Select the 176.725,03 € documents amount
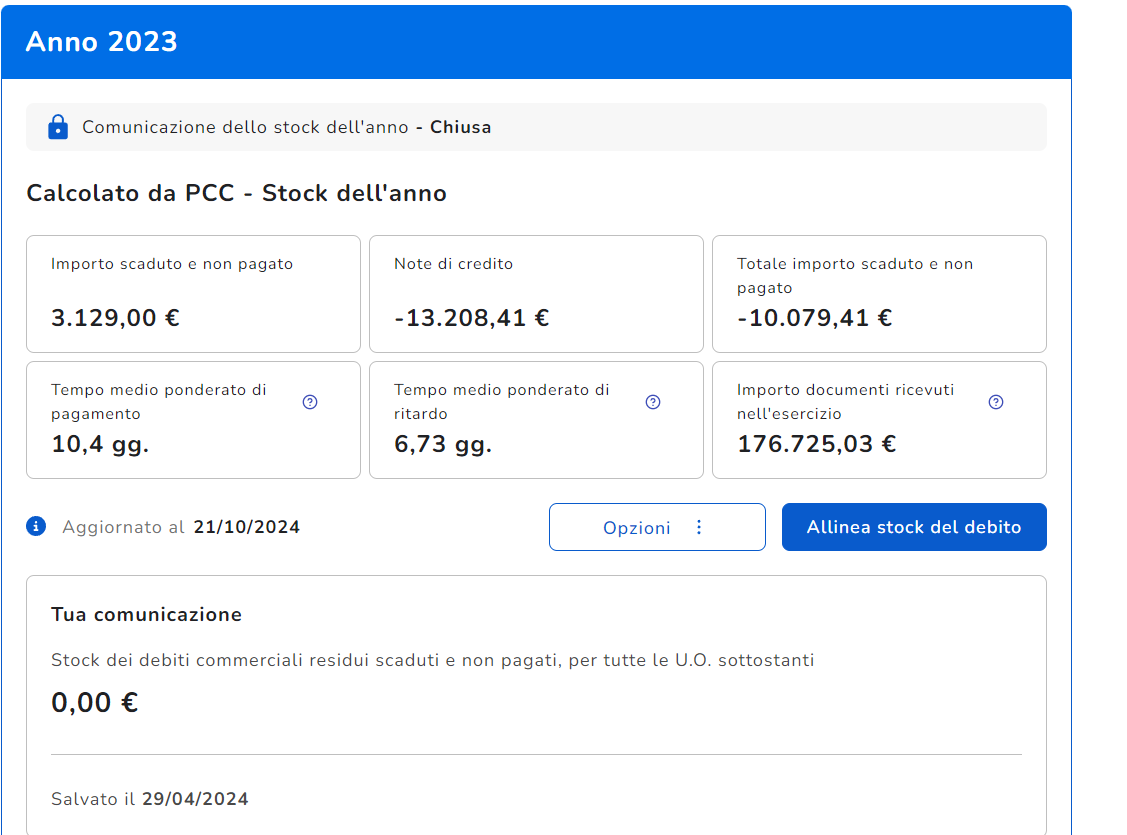The height and width of the screenshot is (835, 1127). (816, 444)
